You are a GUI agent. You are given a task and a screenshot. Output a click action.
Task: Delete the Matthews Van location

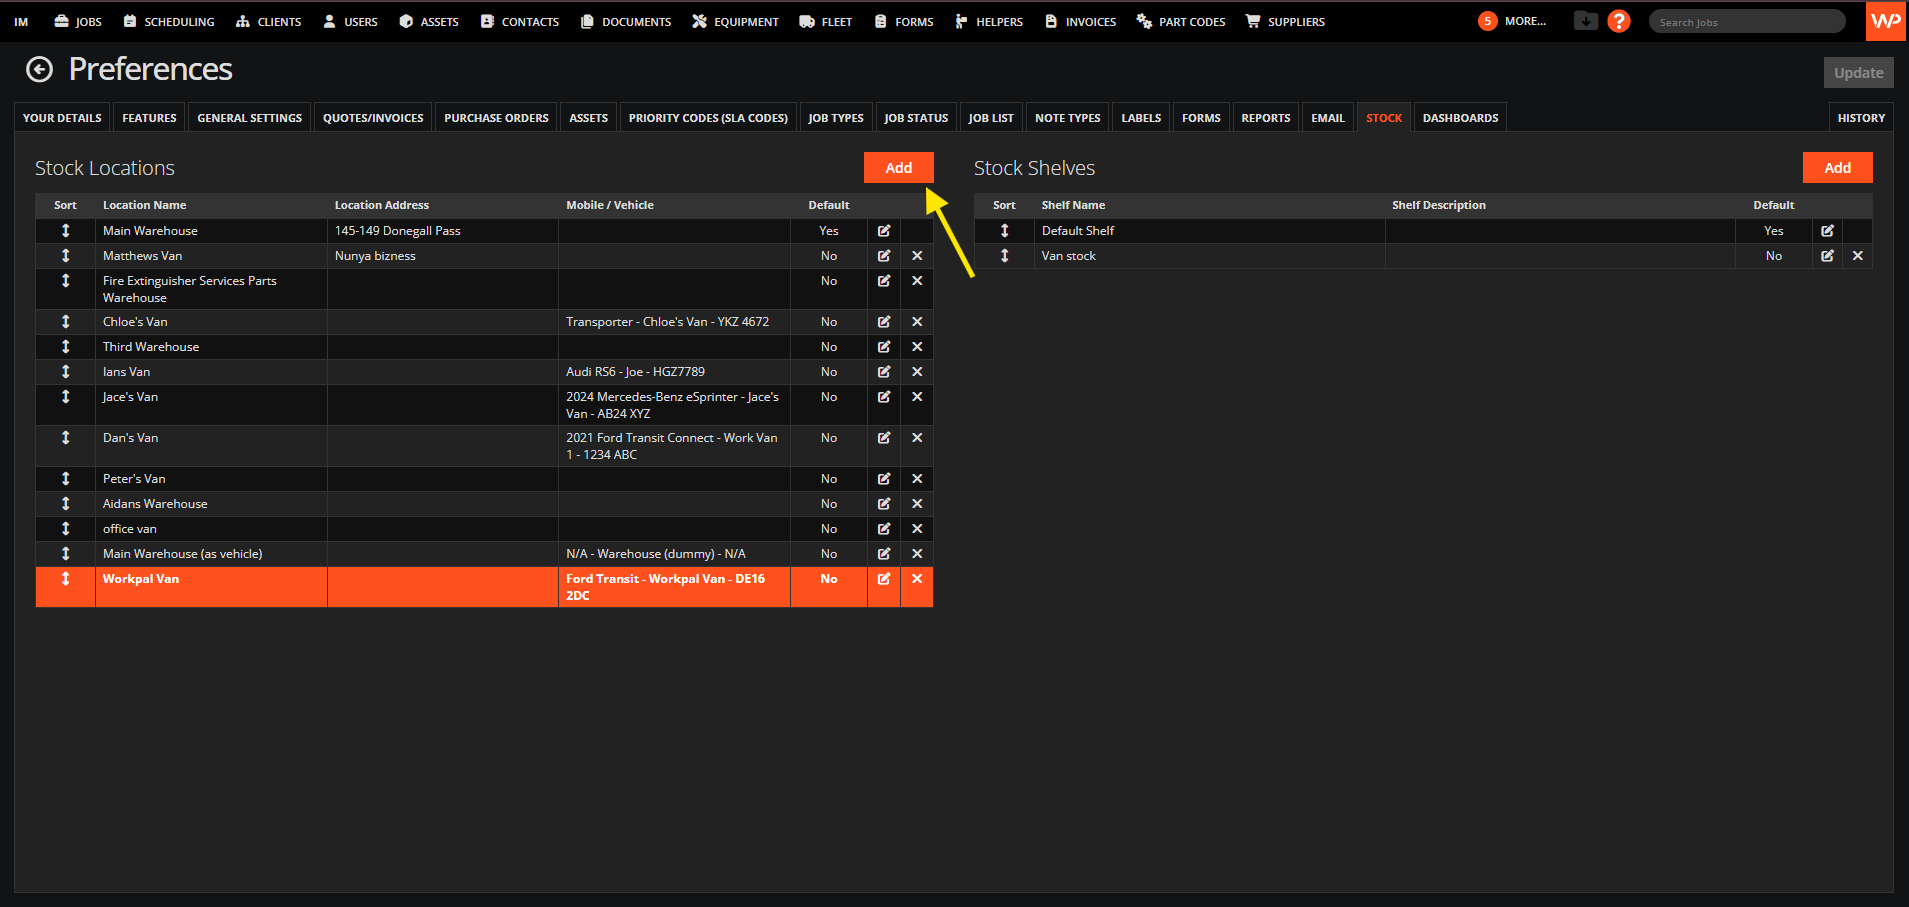click(917, 256)
